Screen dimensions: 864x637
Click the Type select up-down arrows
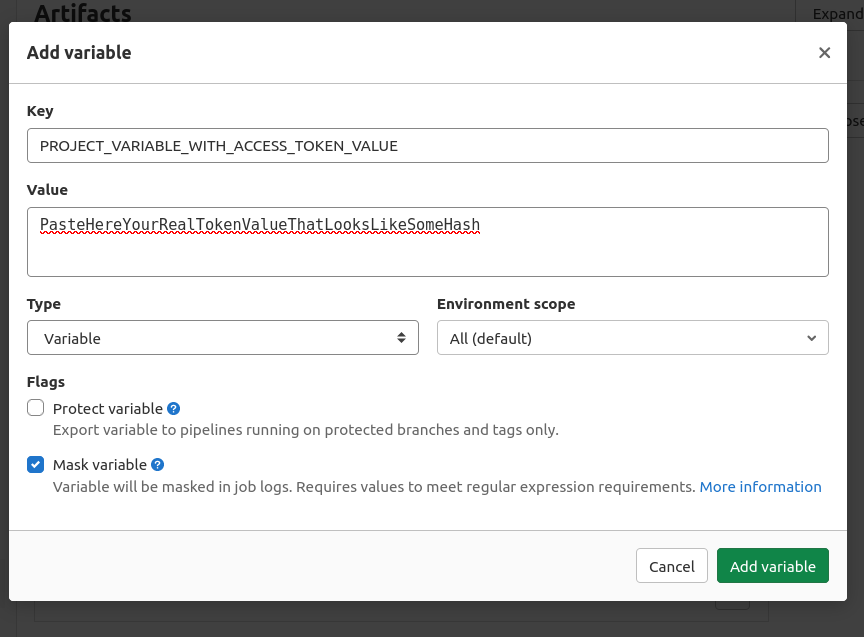point(402,338)
